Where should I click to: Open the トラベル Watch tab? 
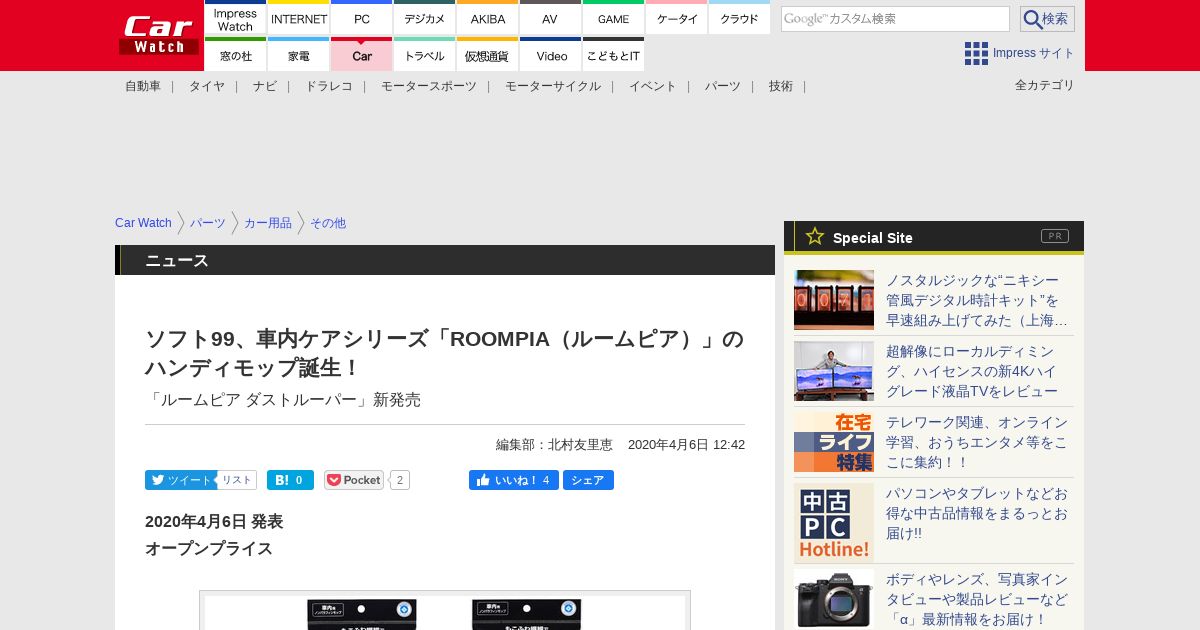(425, 55)
